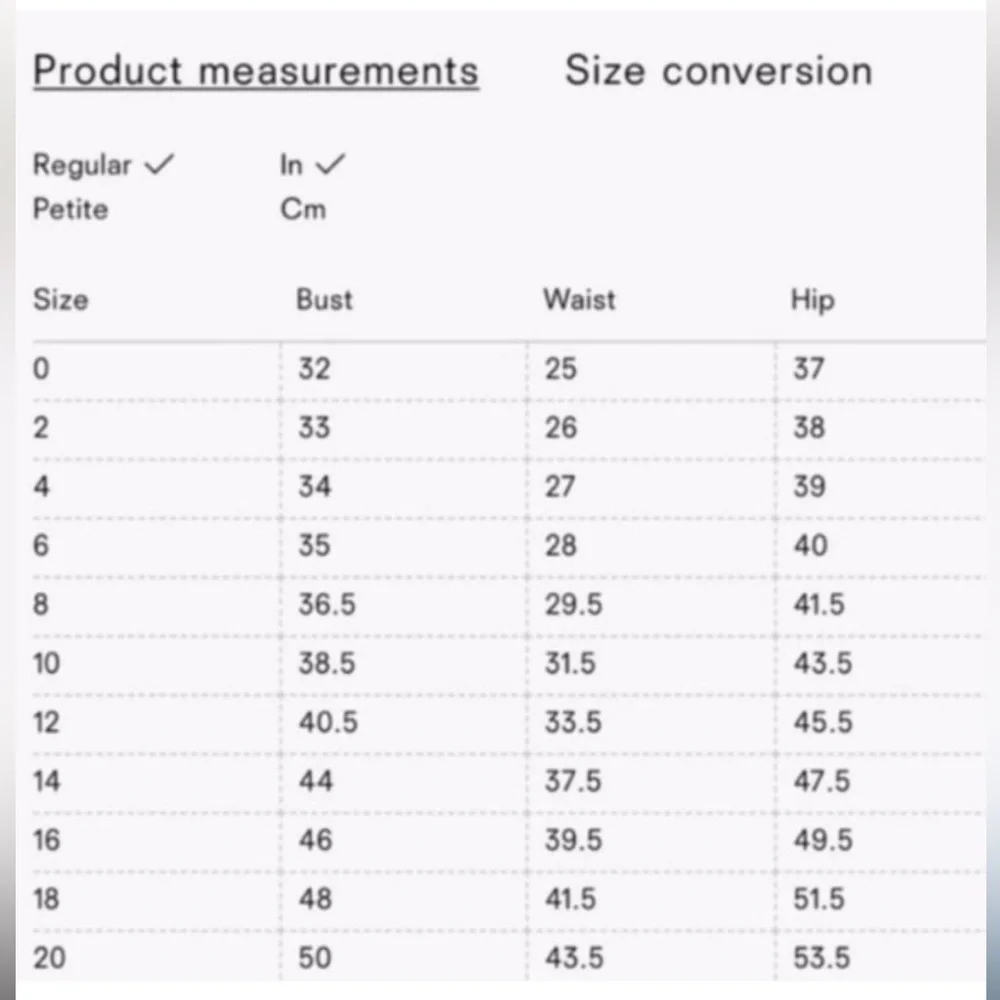Select the size 20 row label
Screen dimensions: 1000x1000
[49, 958]
